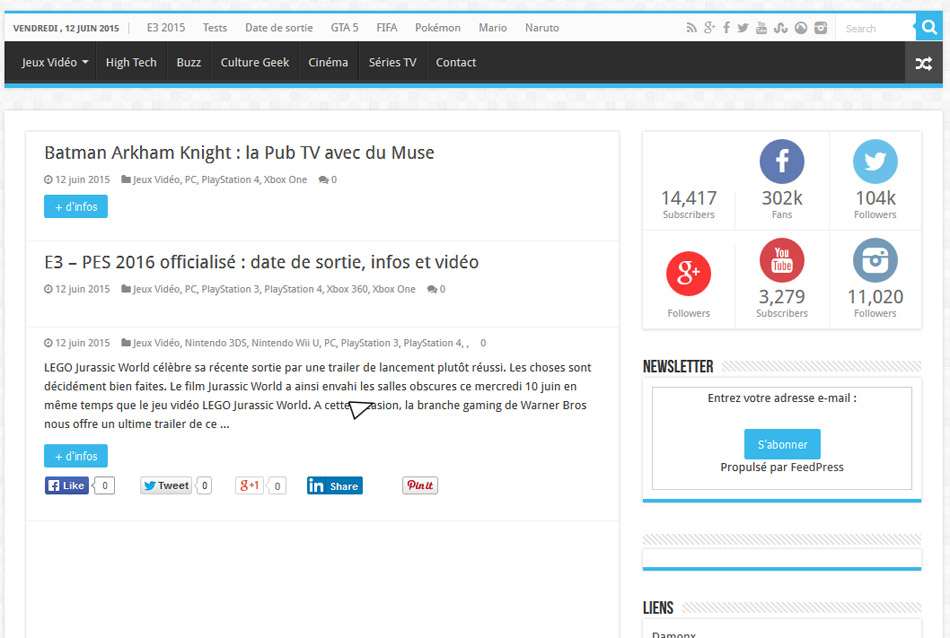Click the small YouTube icon in top bar

[762, 28]
